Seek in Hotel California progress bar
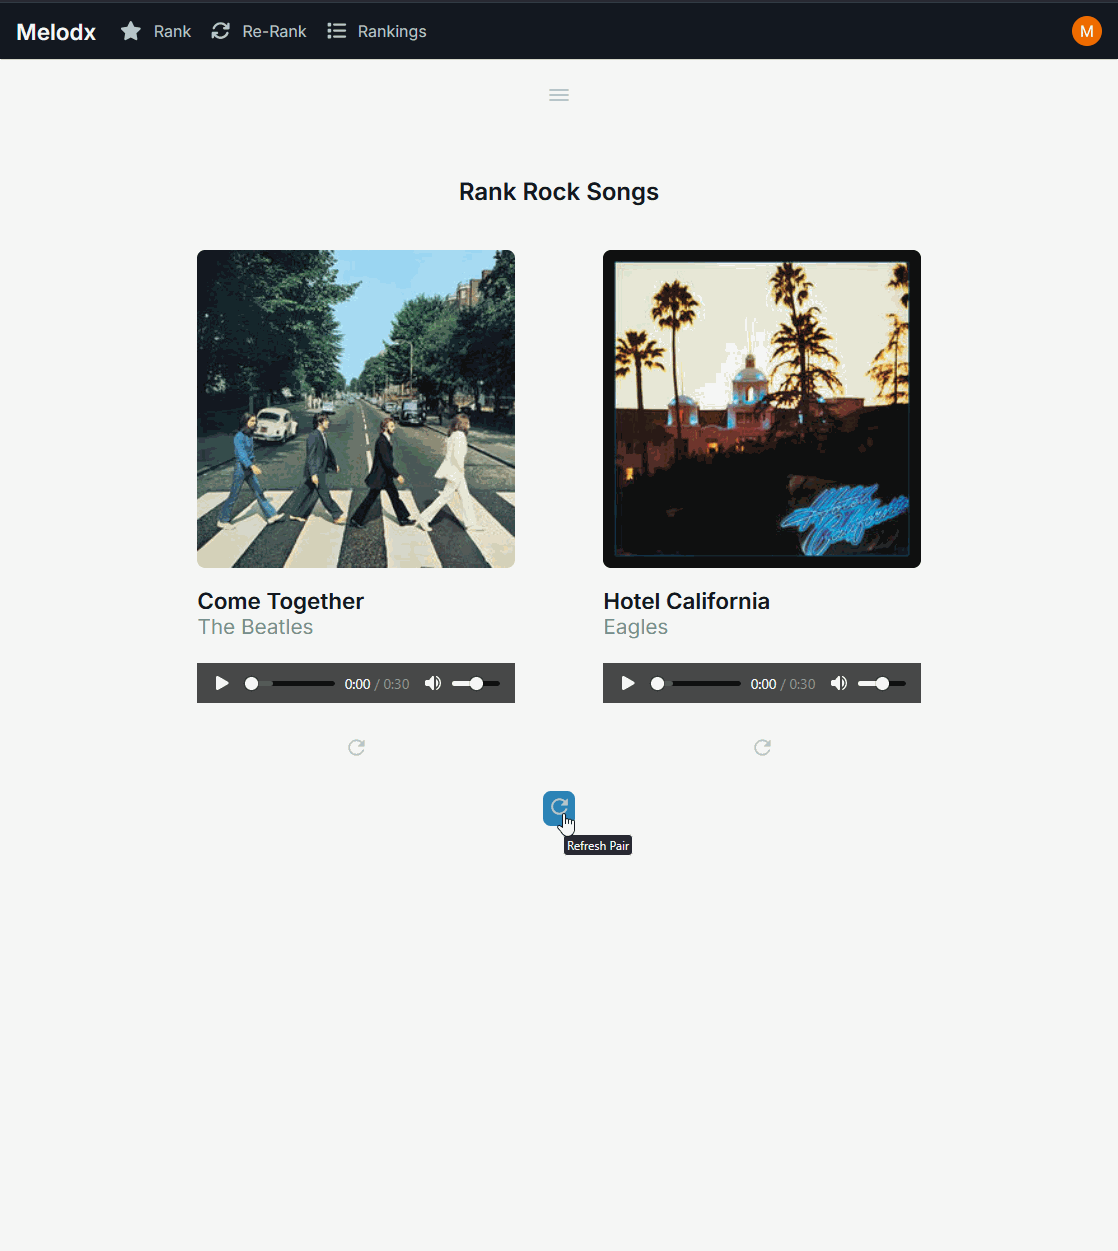Image resolution: width=1118 pixels, height=1251 pixels. pos(696,683)
